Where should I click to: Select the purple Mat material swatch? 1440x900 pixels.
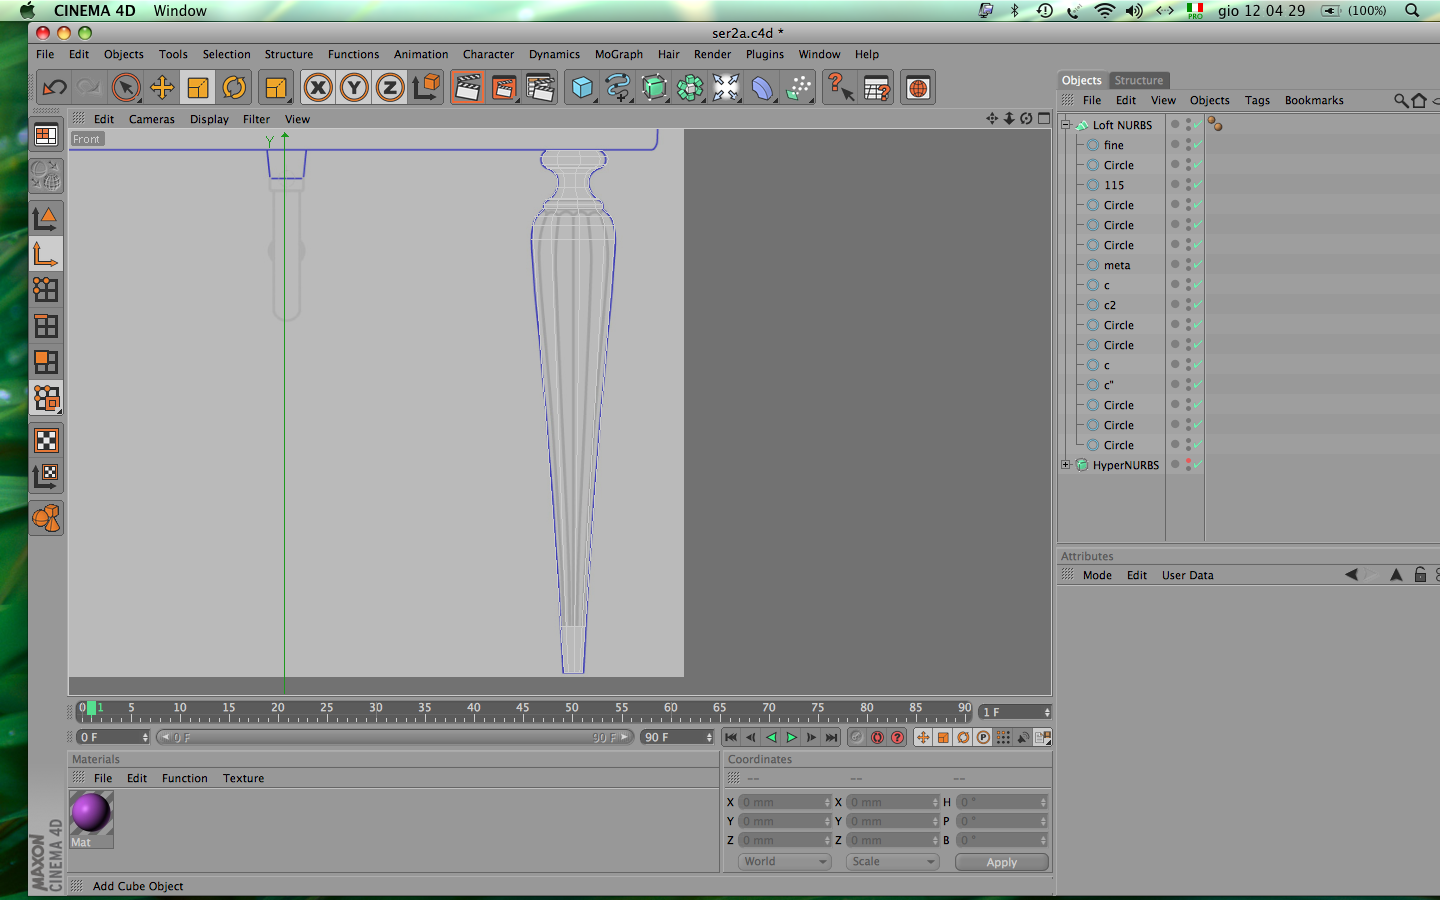pos(91,812)
